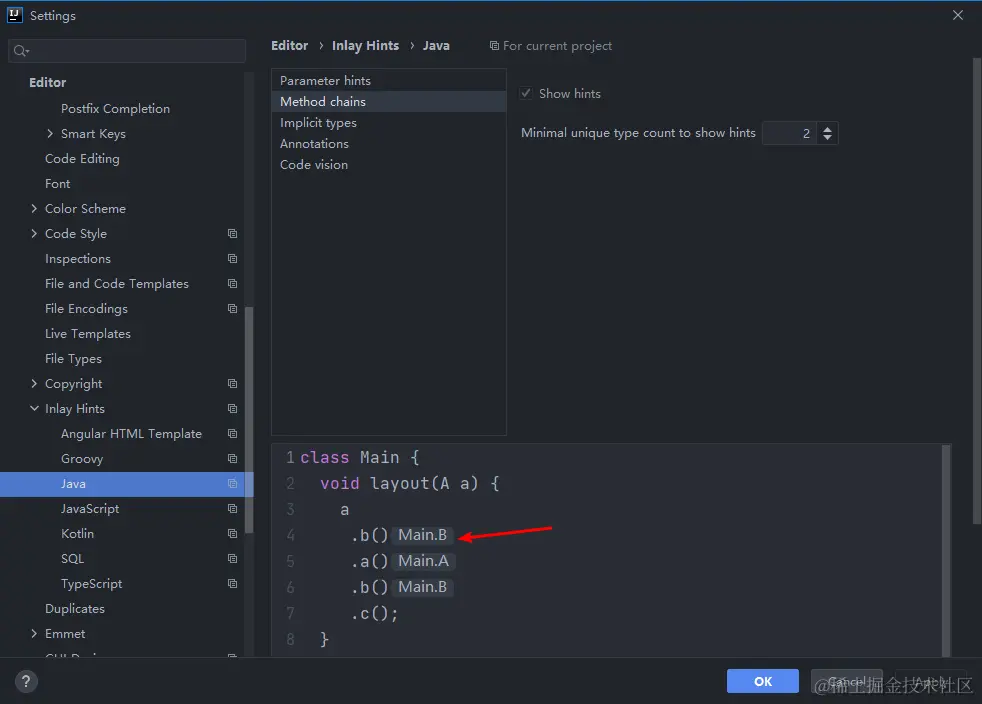
Task: Dismiss the dialog with Cancel button
Action: tap(846, 681)
